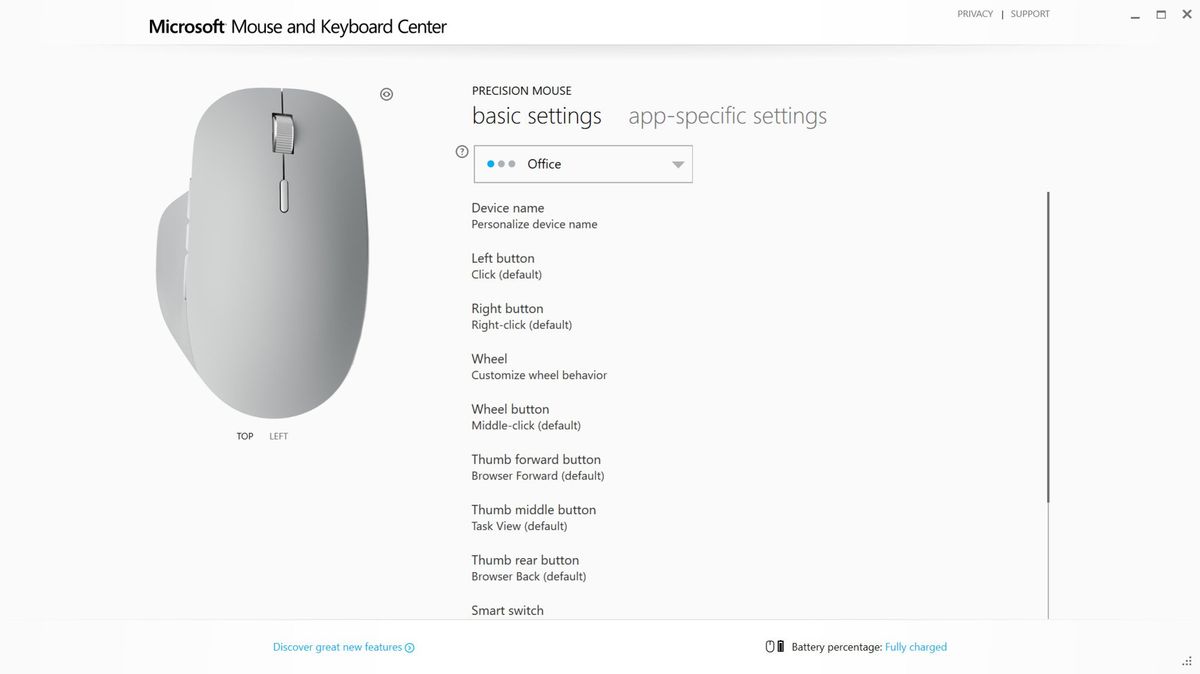
Task: Click the scroll wheel on mouse image
Action: (x=282, y=134)
